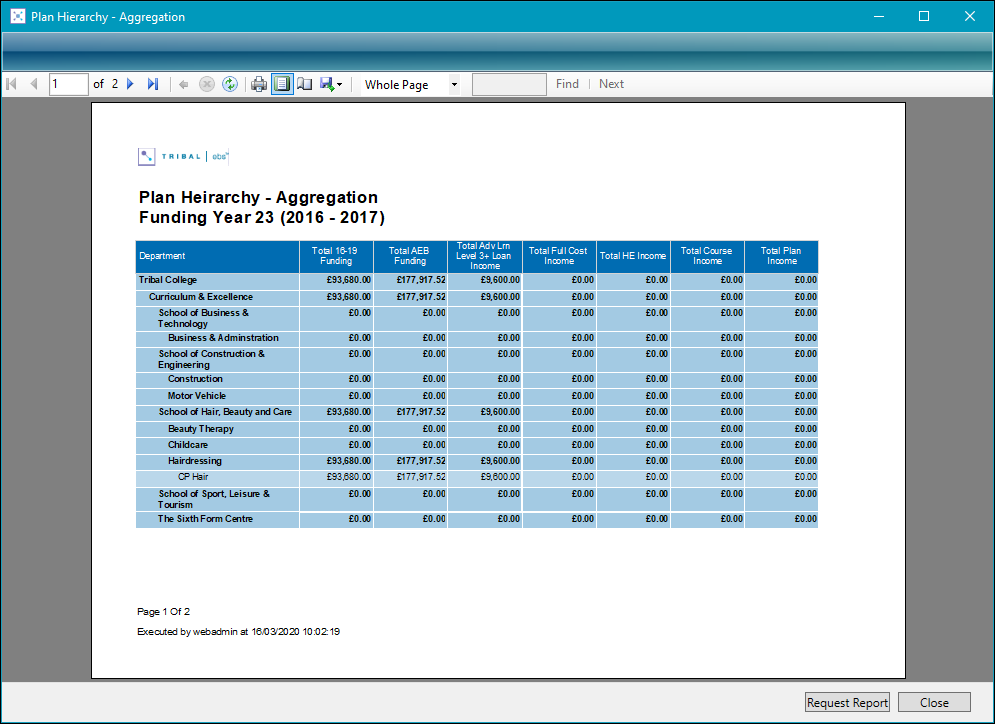995x724 pixels.
Task: Select the Tribal College row label
Action: 168,280
